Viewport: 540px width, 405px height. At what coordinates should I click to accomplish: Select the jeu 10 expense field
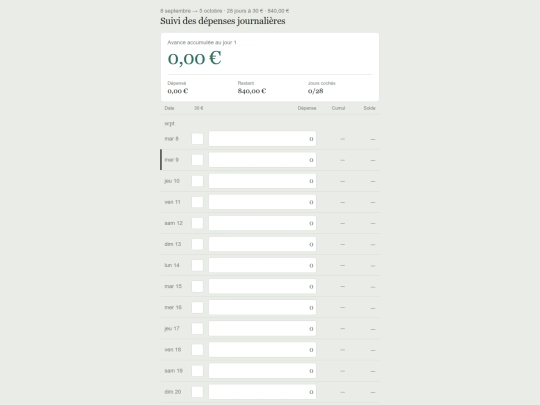coord(262,181)
